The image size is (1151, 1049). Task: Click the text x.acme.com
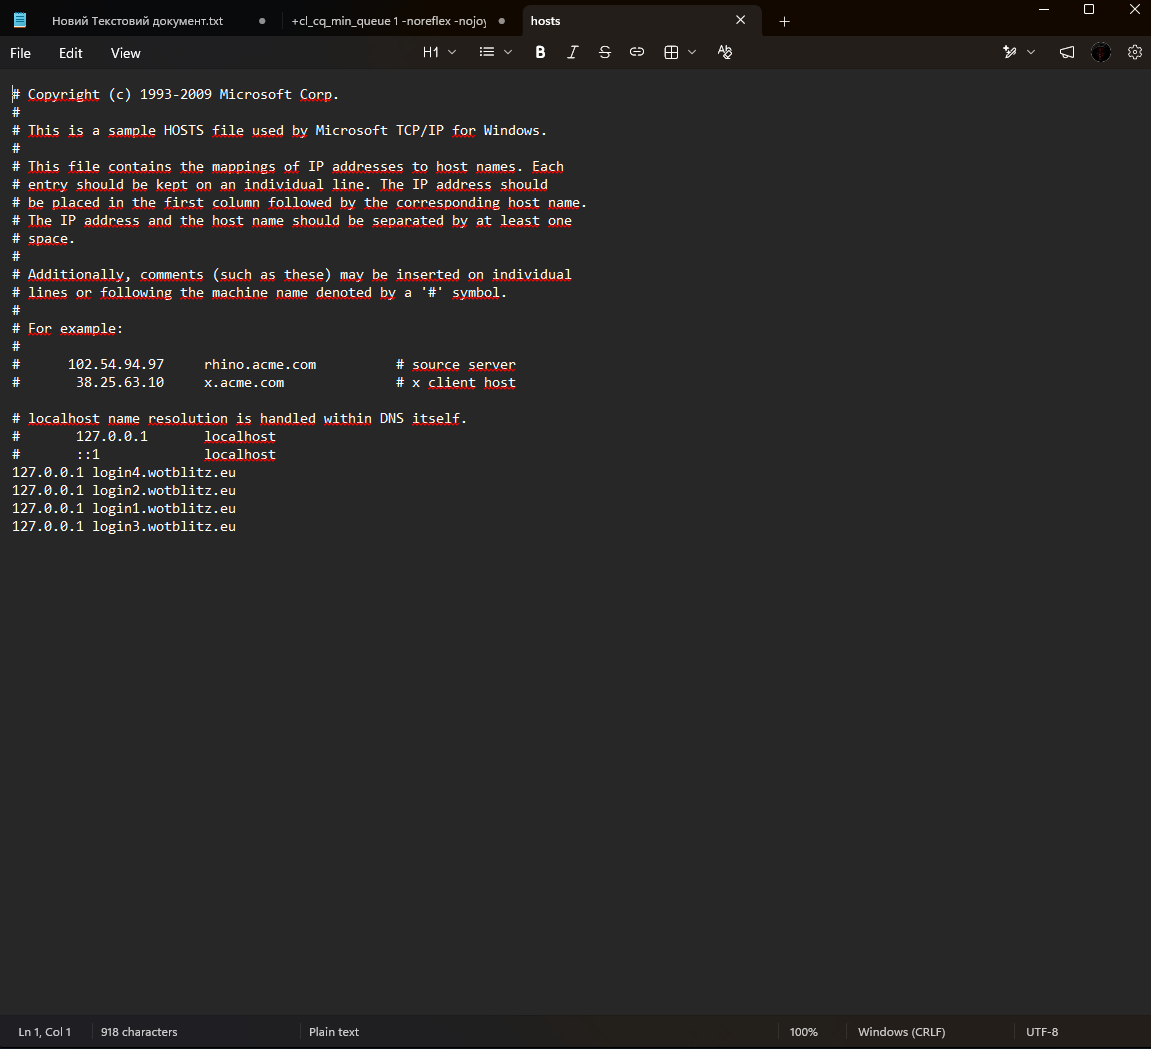[244, 382]
